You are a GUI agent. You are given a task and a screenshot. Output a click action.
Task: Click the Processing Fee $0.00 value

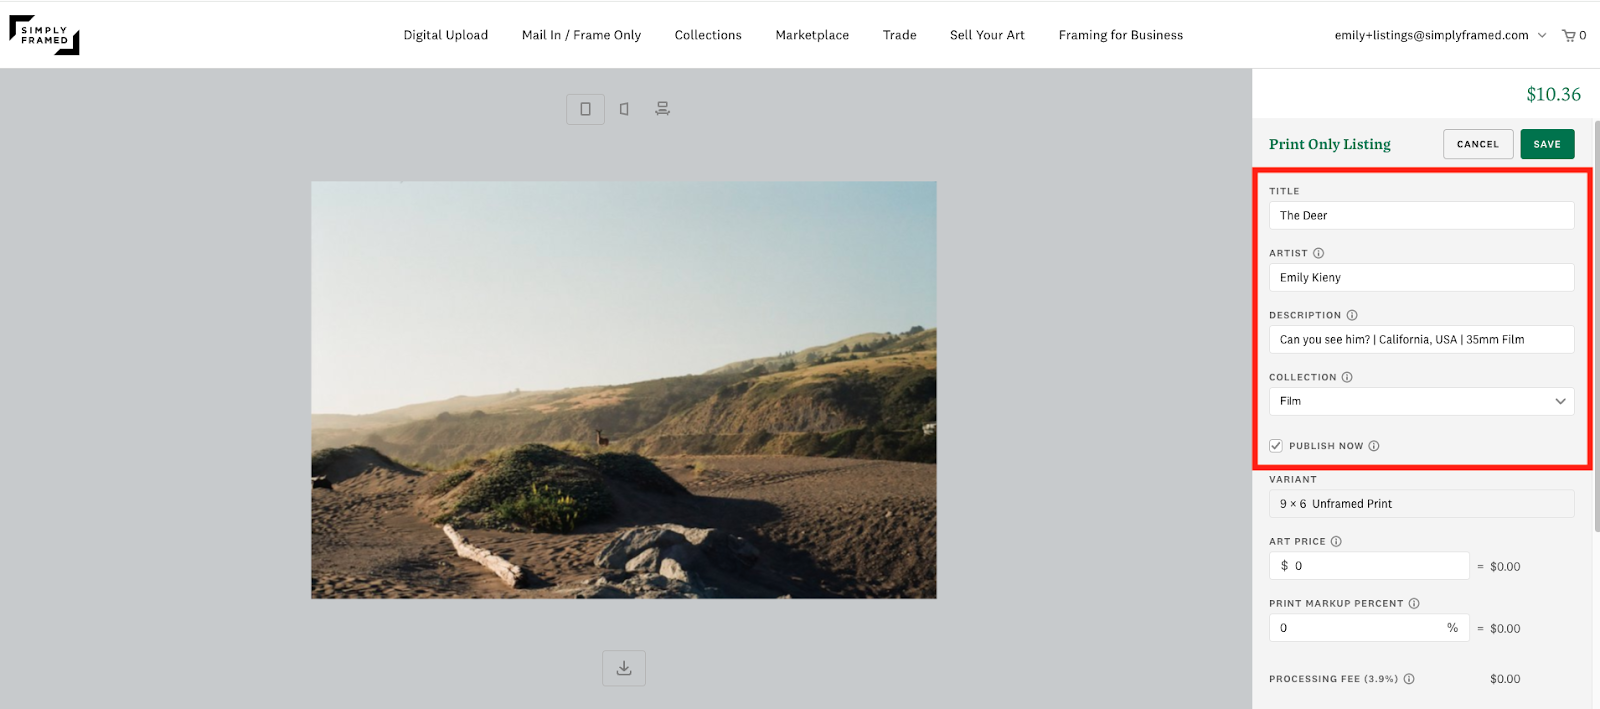[x=1505, y=679]
